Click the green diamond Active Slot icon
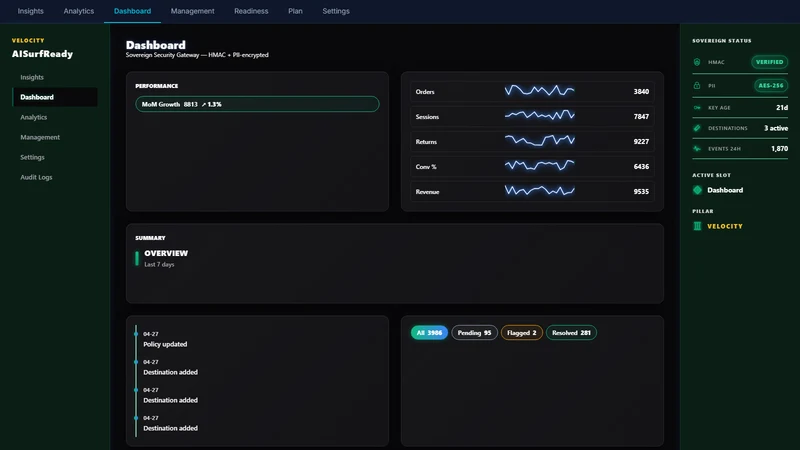 pyautogui.click(x=697, y=190)
